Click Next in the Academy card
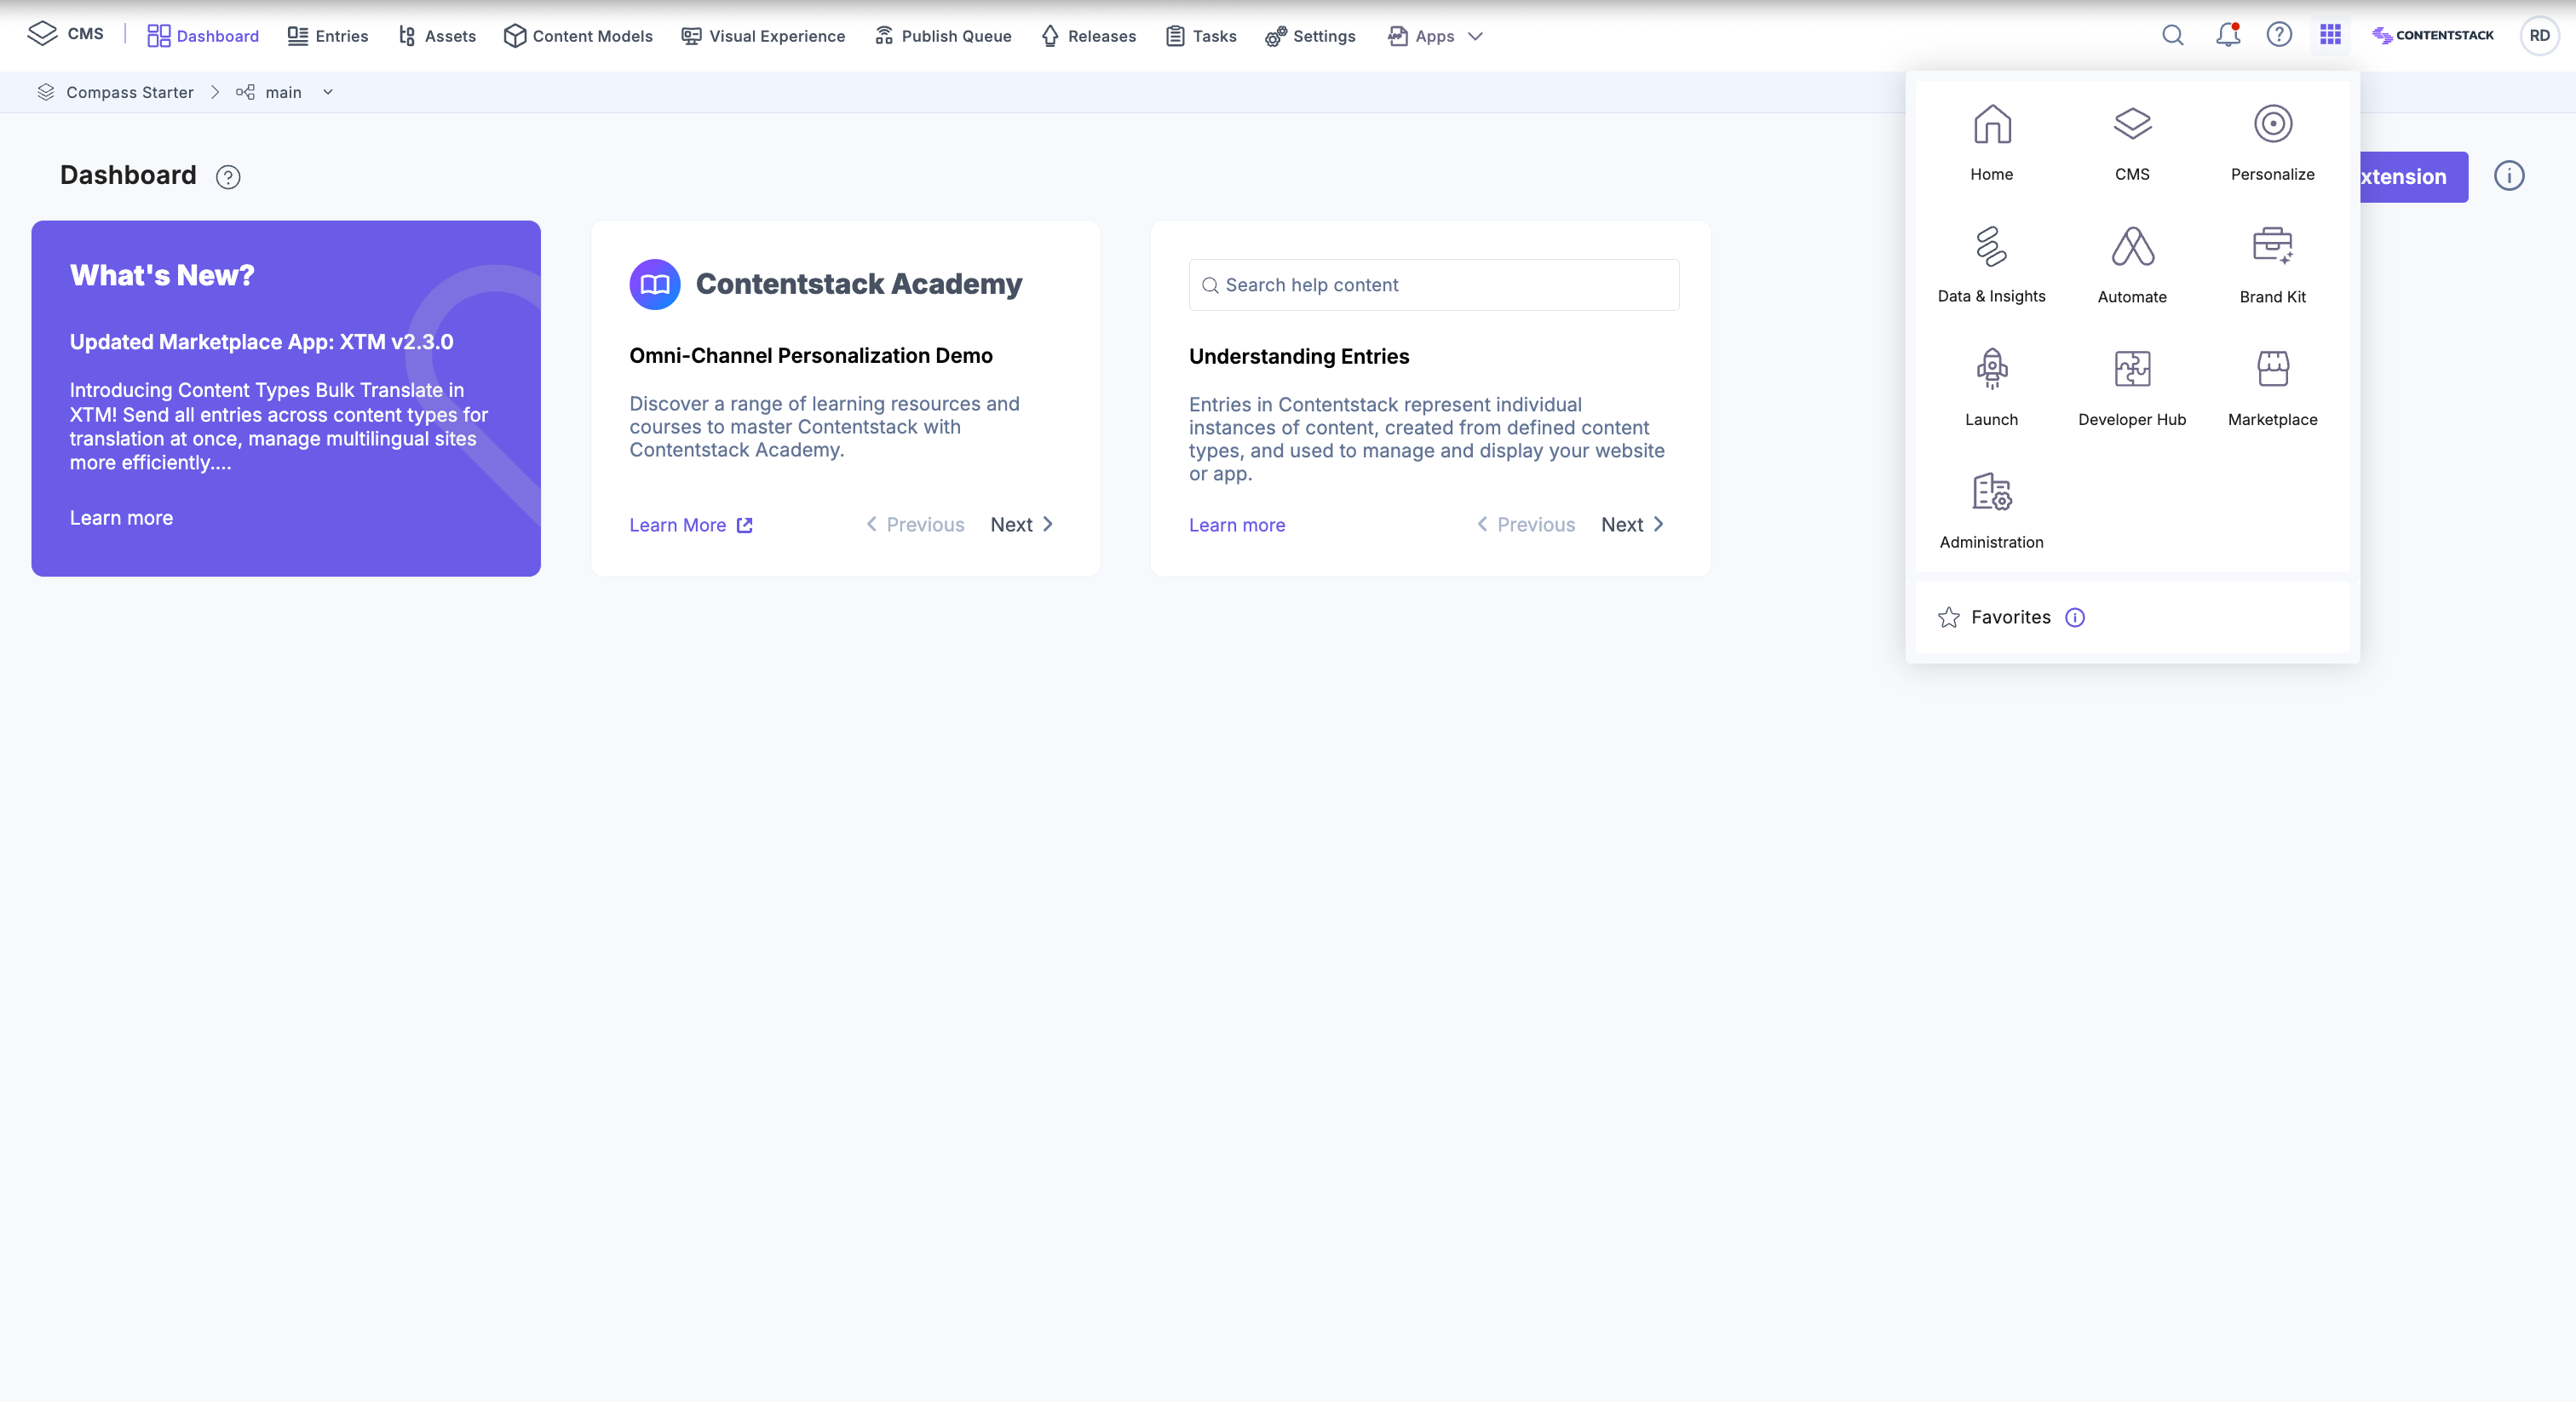Viewport: 2576px width, 1402px height. [1021, 524]
